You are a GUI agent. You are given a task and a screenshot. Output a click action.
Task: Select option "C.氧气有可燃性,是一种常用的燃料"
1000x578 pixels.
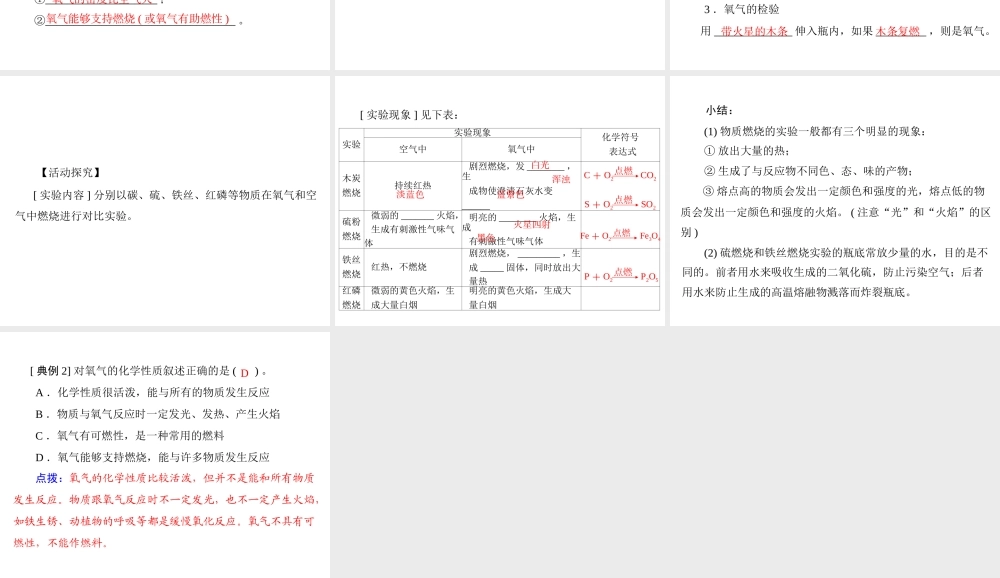coord(129,436)
